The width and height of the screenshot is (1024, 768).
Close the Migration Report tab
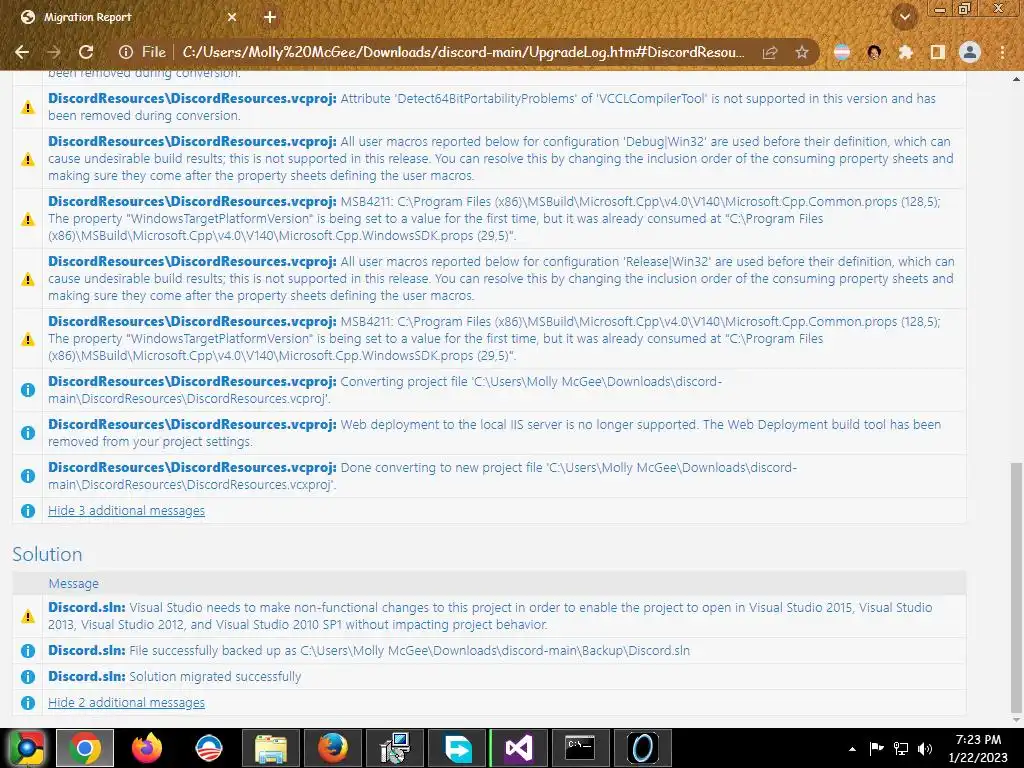[232, 17]
